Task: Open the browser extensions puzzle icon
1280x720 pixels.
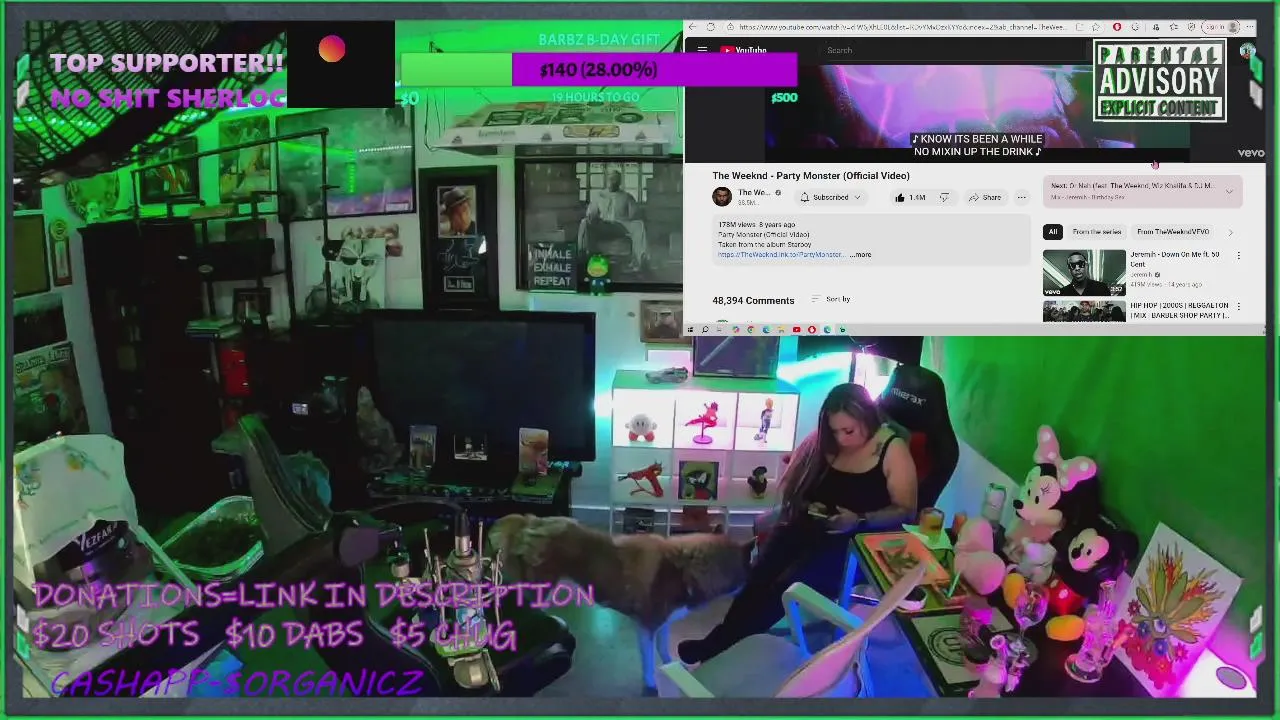Action: [x=1136, y=27]
